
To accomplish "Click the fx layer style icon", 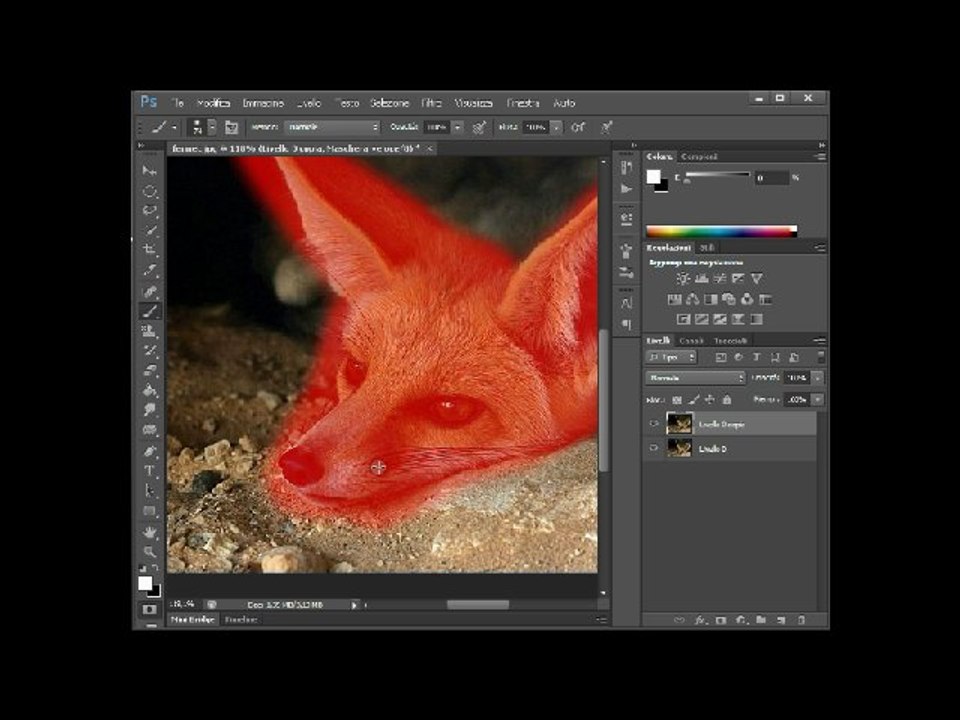I will [700, 620].
